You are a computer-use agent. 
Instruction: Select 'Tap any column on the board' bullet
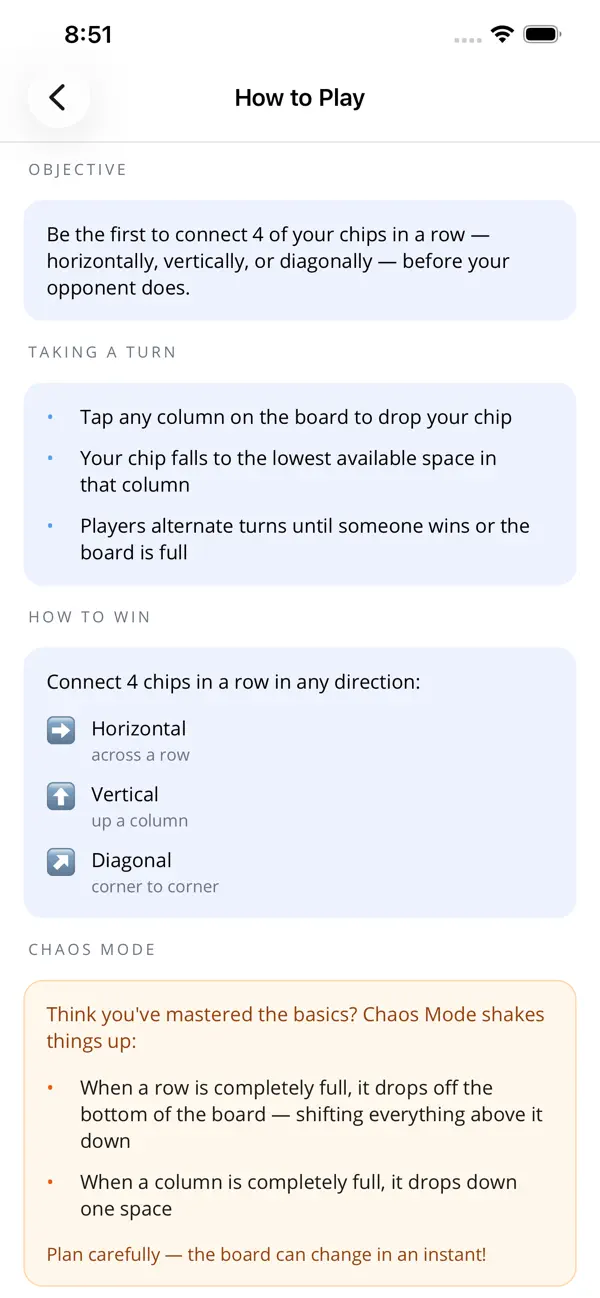296,418
